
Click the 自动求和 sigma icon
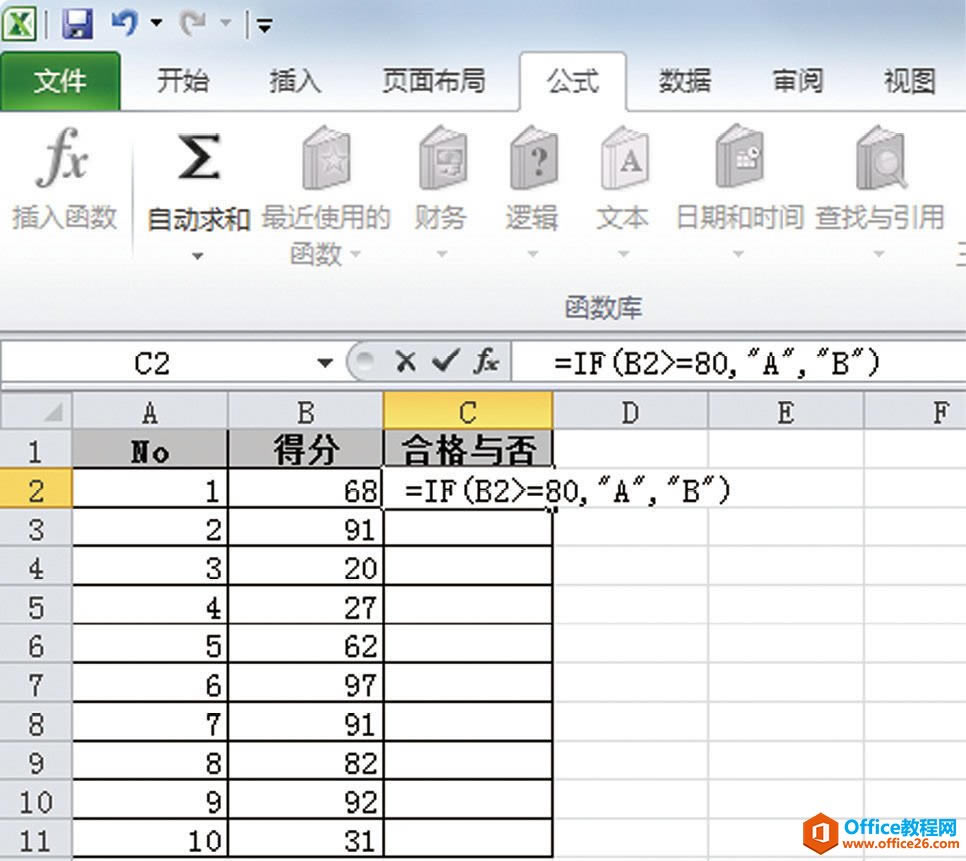click(x=198, y=157)
